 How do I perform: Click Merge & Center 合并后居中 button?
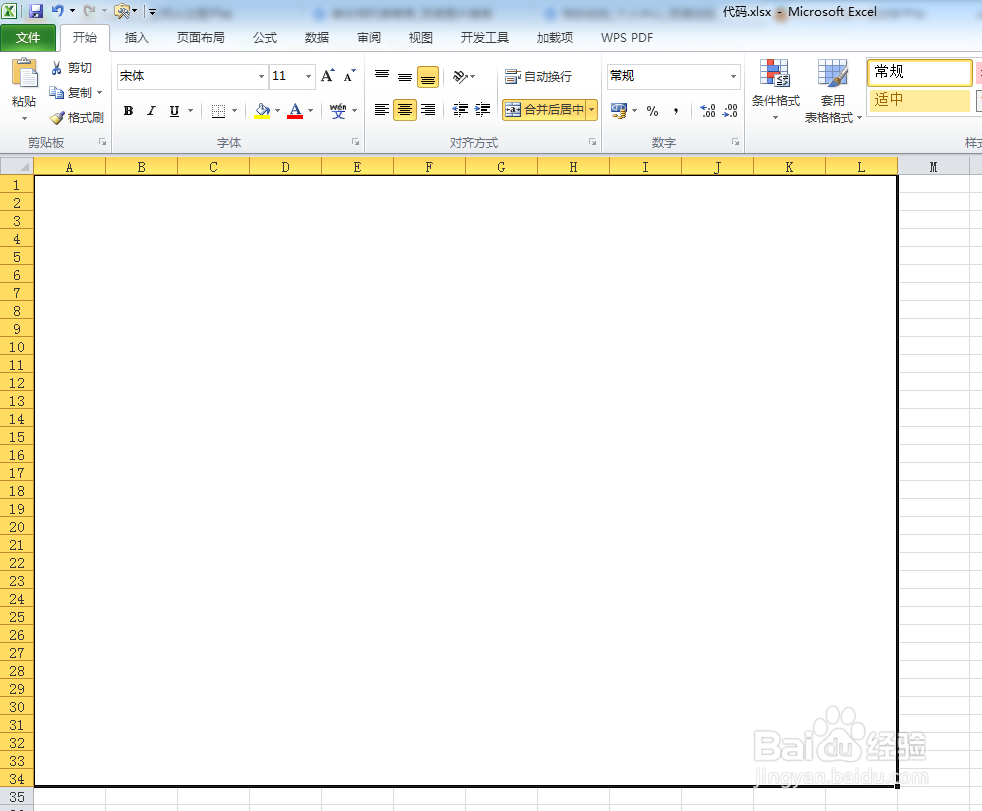pyautogui.click(x=545, y=110)
